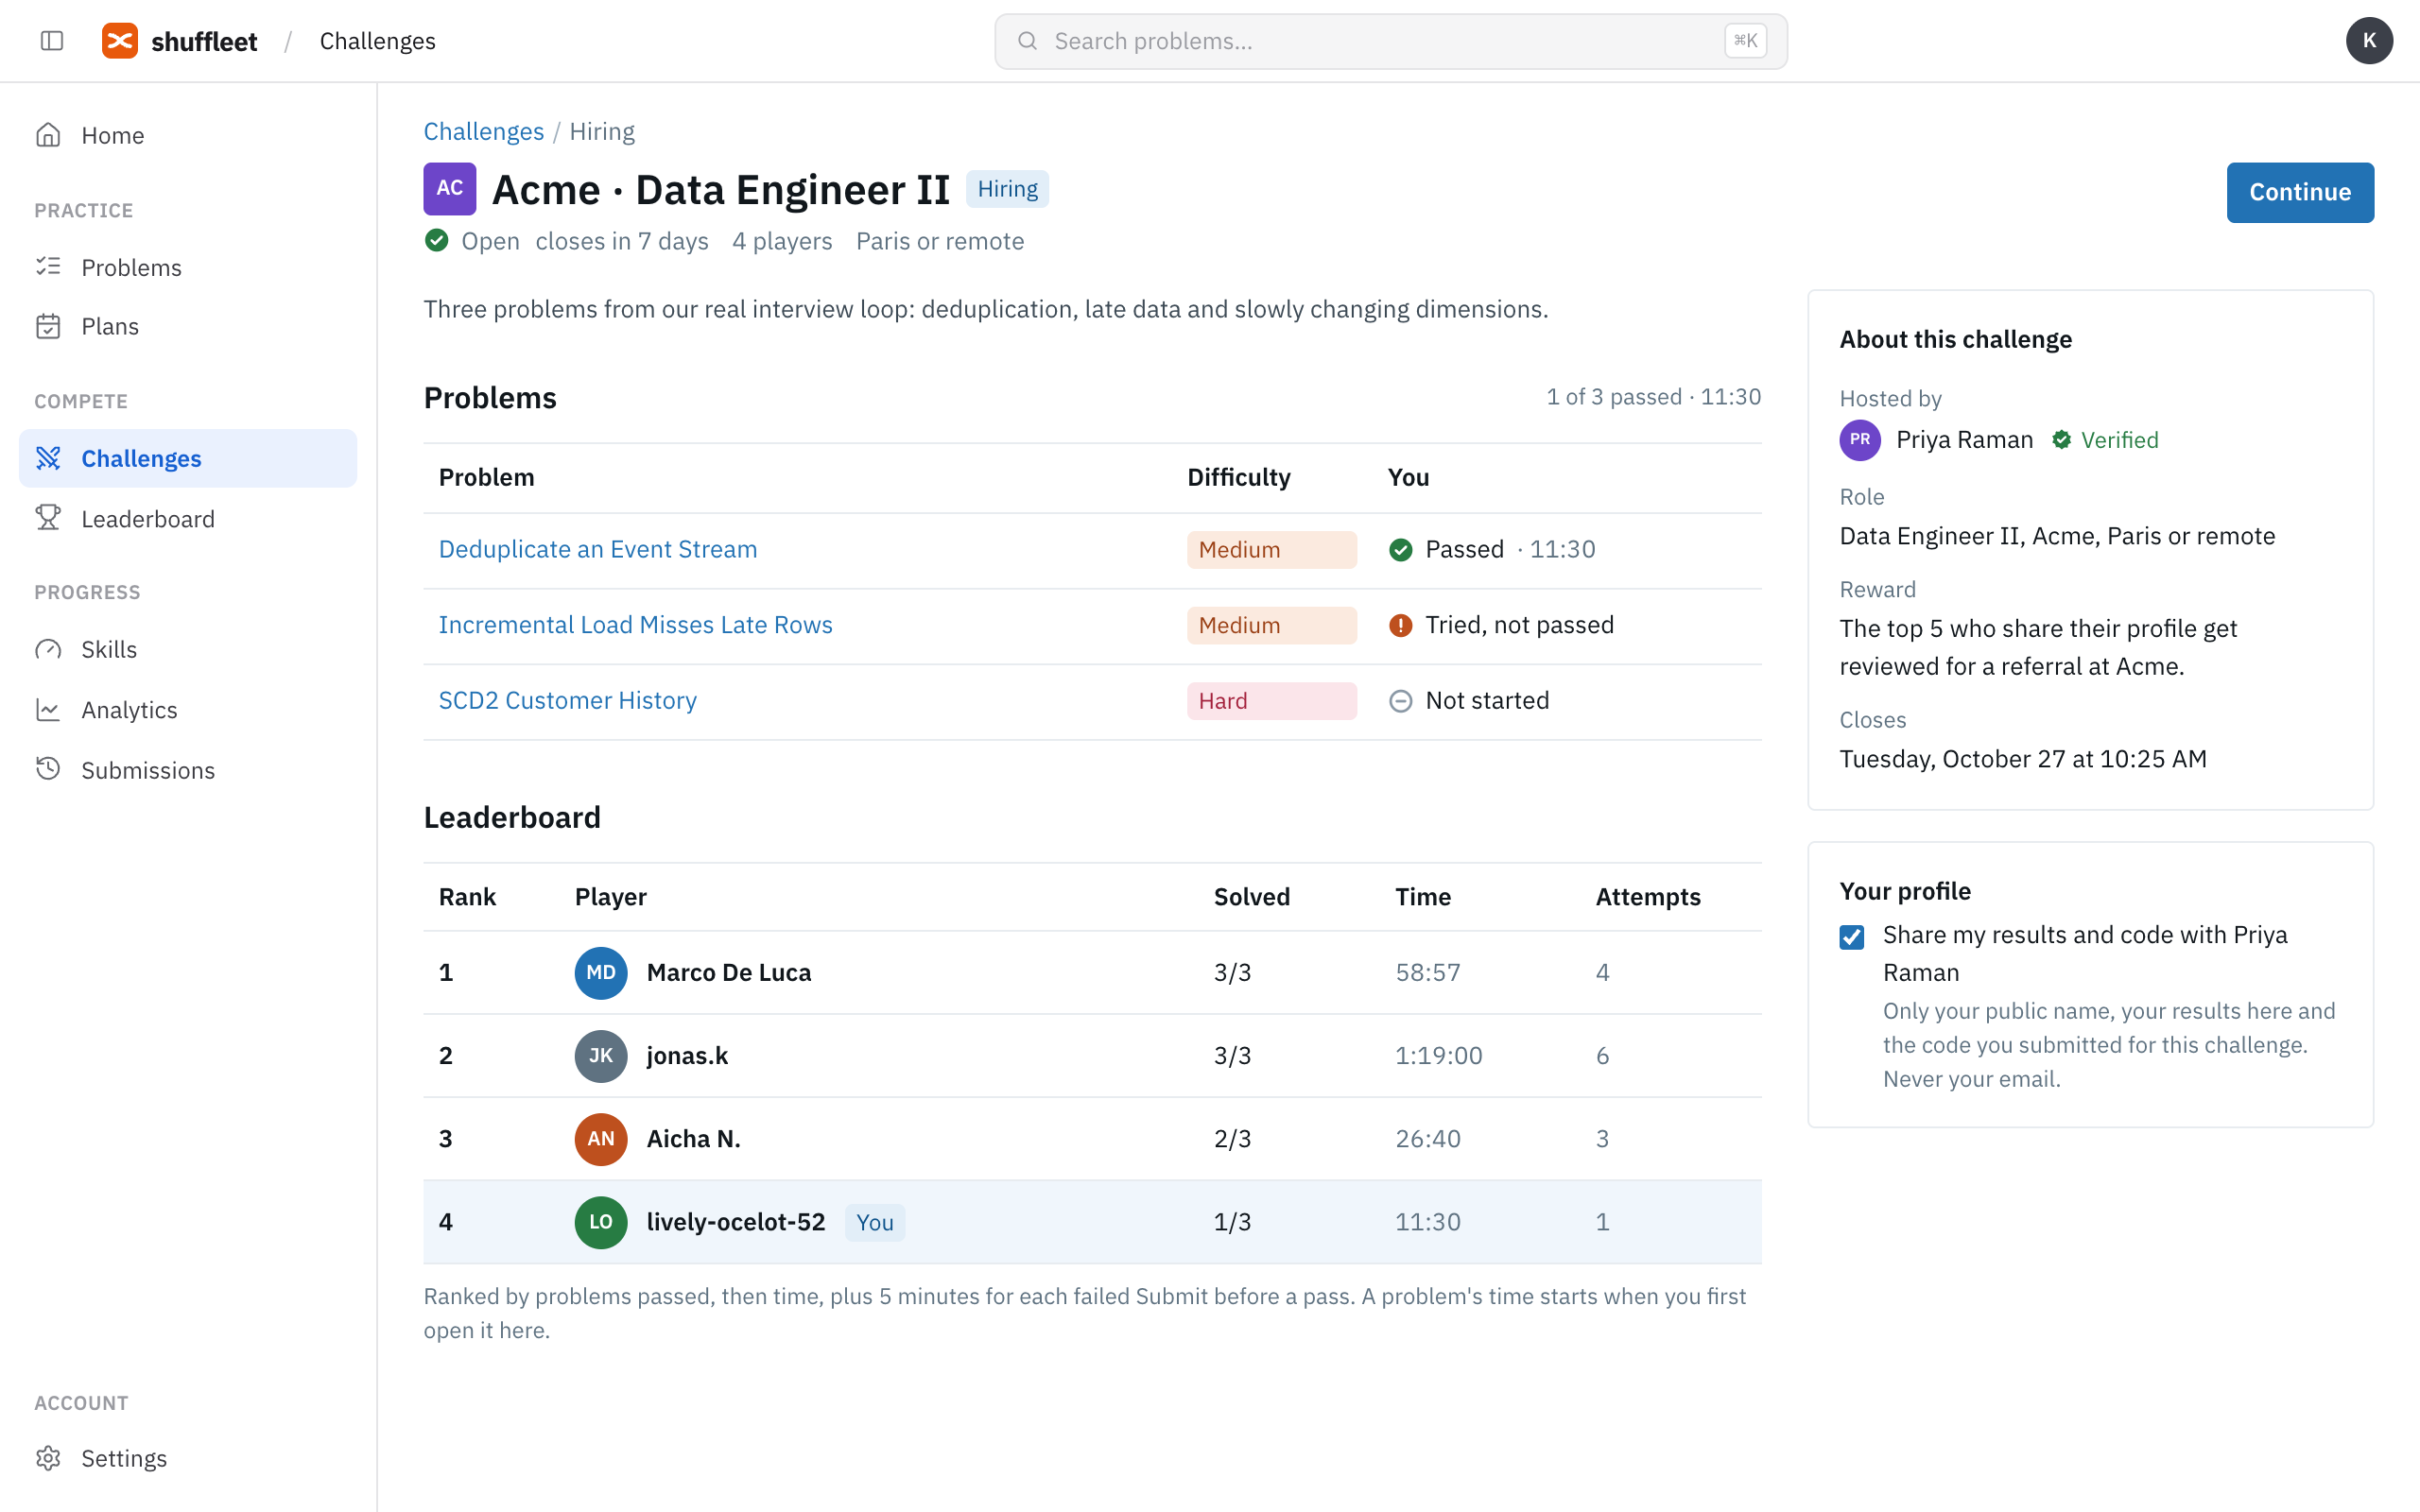2420x1512 pixels.
Task: Click the AC Acme company badge
Action: (x=450, y=189)
